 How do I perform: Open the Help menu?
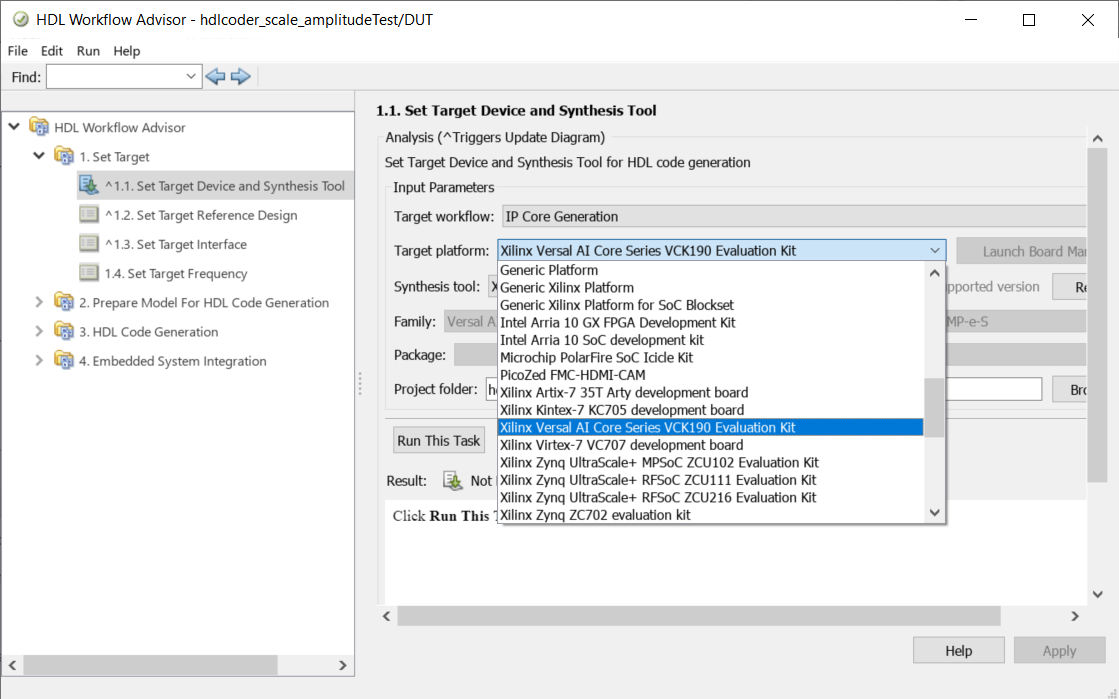[x=127, y=51]
